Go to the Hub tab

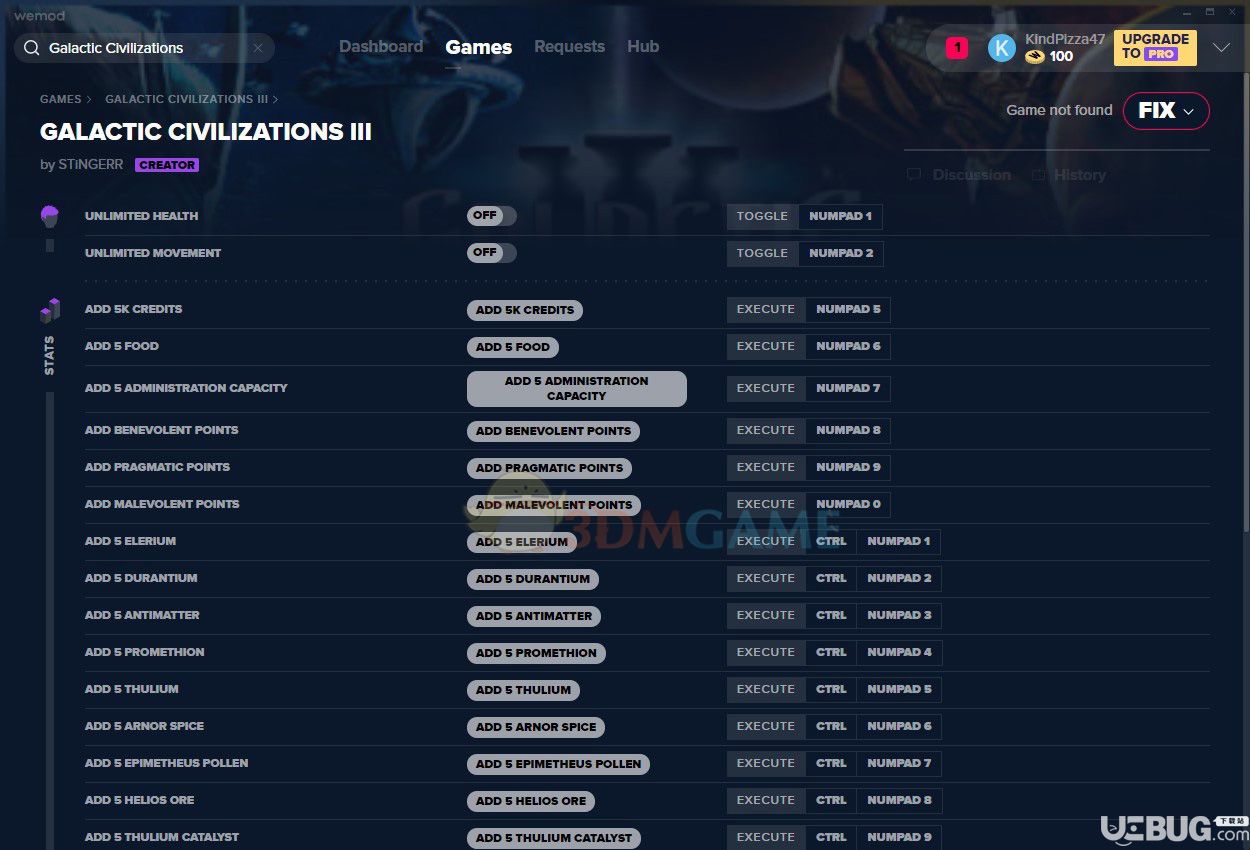[643, 47]
